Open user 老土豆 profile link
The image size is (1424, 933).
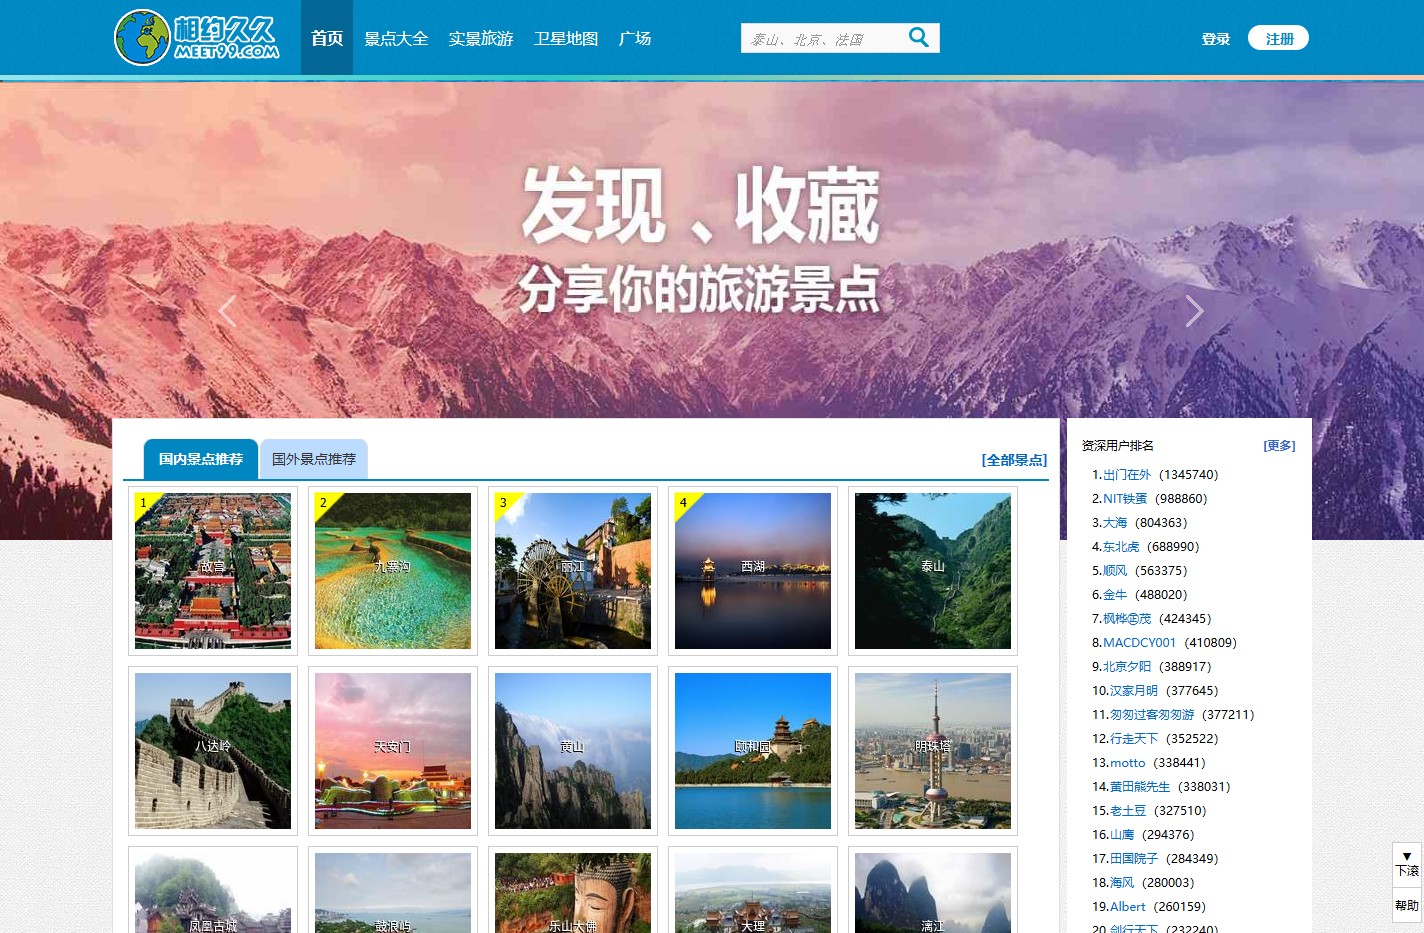(x=1128, y=811)
